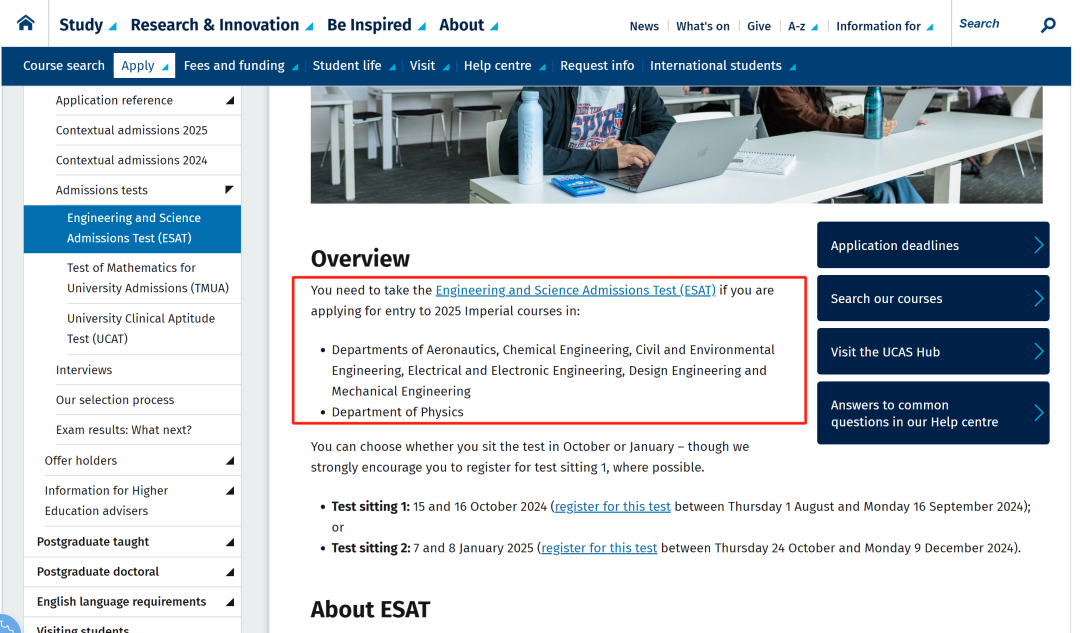This screenshot has width=1080, height=633.
Task: Expand the English language requirements arrow
Action: point(230,602)
